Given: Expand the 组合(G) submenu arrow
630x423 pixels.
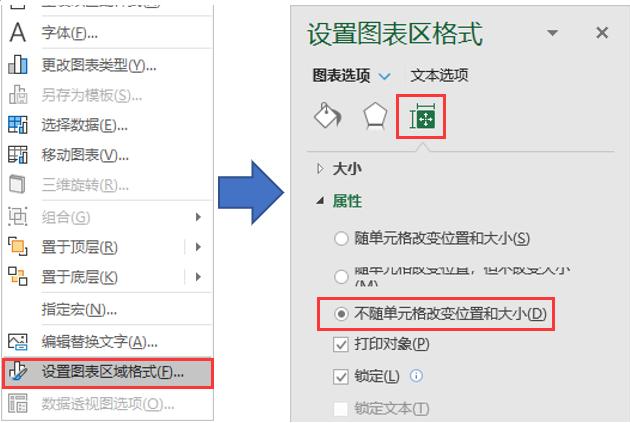Looking at the screenshot, I should (198, 217).
